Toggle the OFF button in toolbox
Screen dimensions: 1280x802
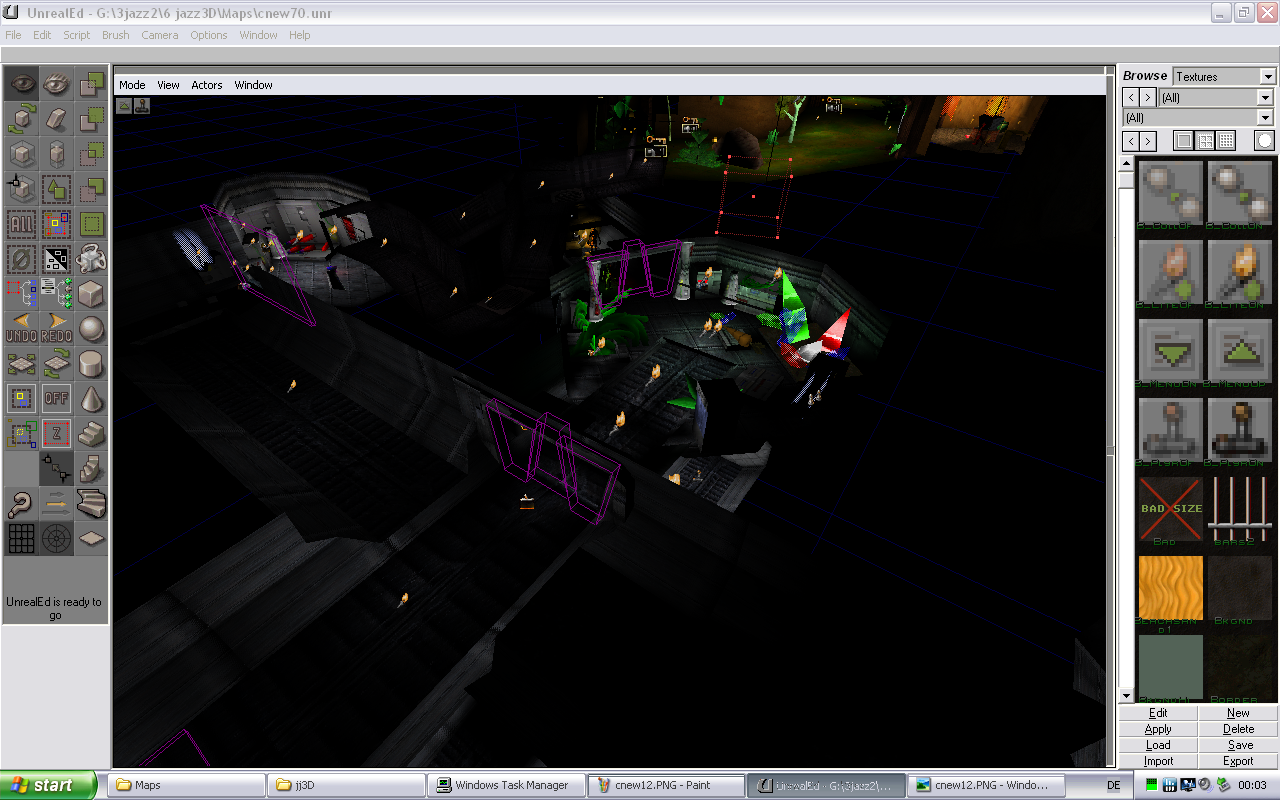coord(57,399)
